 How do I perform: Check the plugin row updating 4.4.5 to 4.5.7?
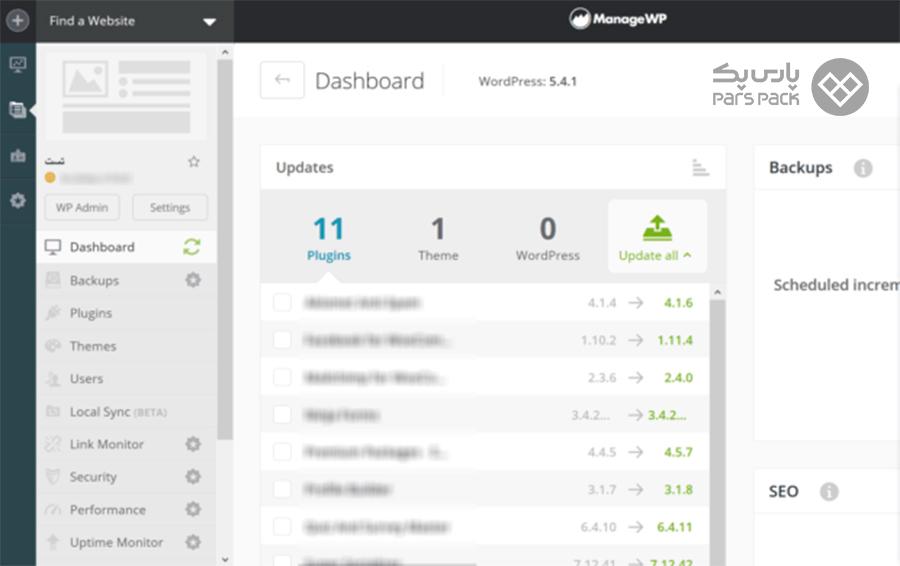[x=282, y=452]
